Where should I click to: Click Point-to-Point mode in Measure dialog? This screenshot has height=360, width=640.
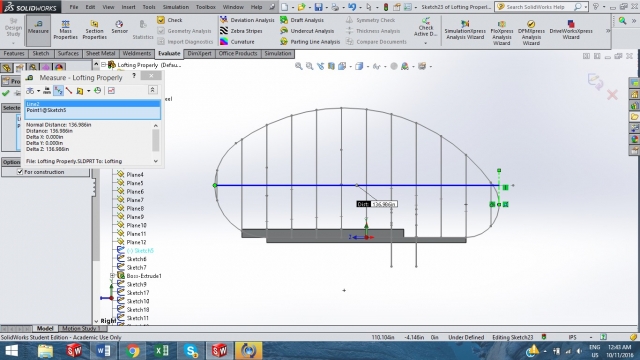point(69,91)
